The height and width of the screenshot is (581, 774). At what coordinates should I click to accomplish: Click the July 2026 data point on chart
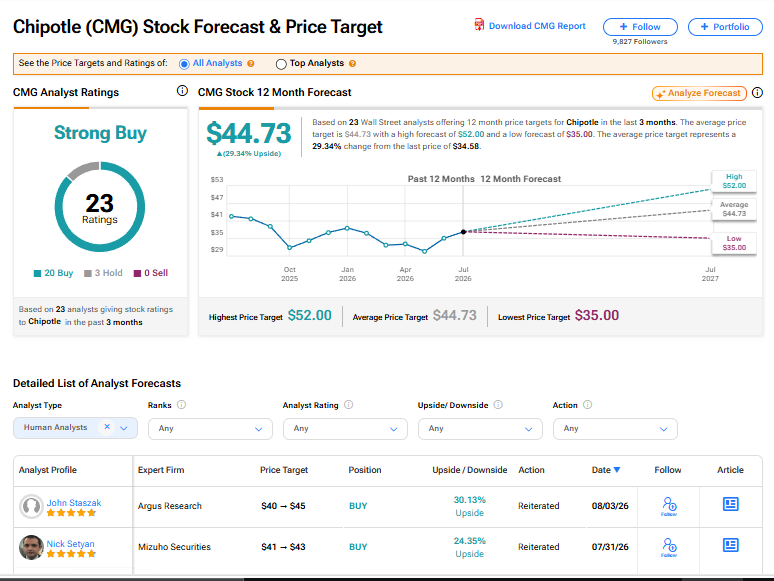[463, 232]
